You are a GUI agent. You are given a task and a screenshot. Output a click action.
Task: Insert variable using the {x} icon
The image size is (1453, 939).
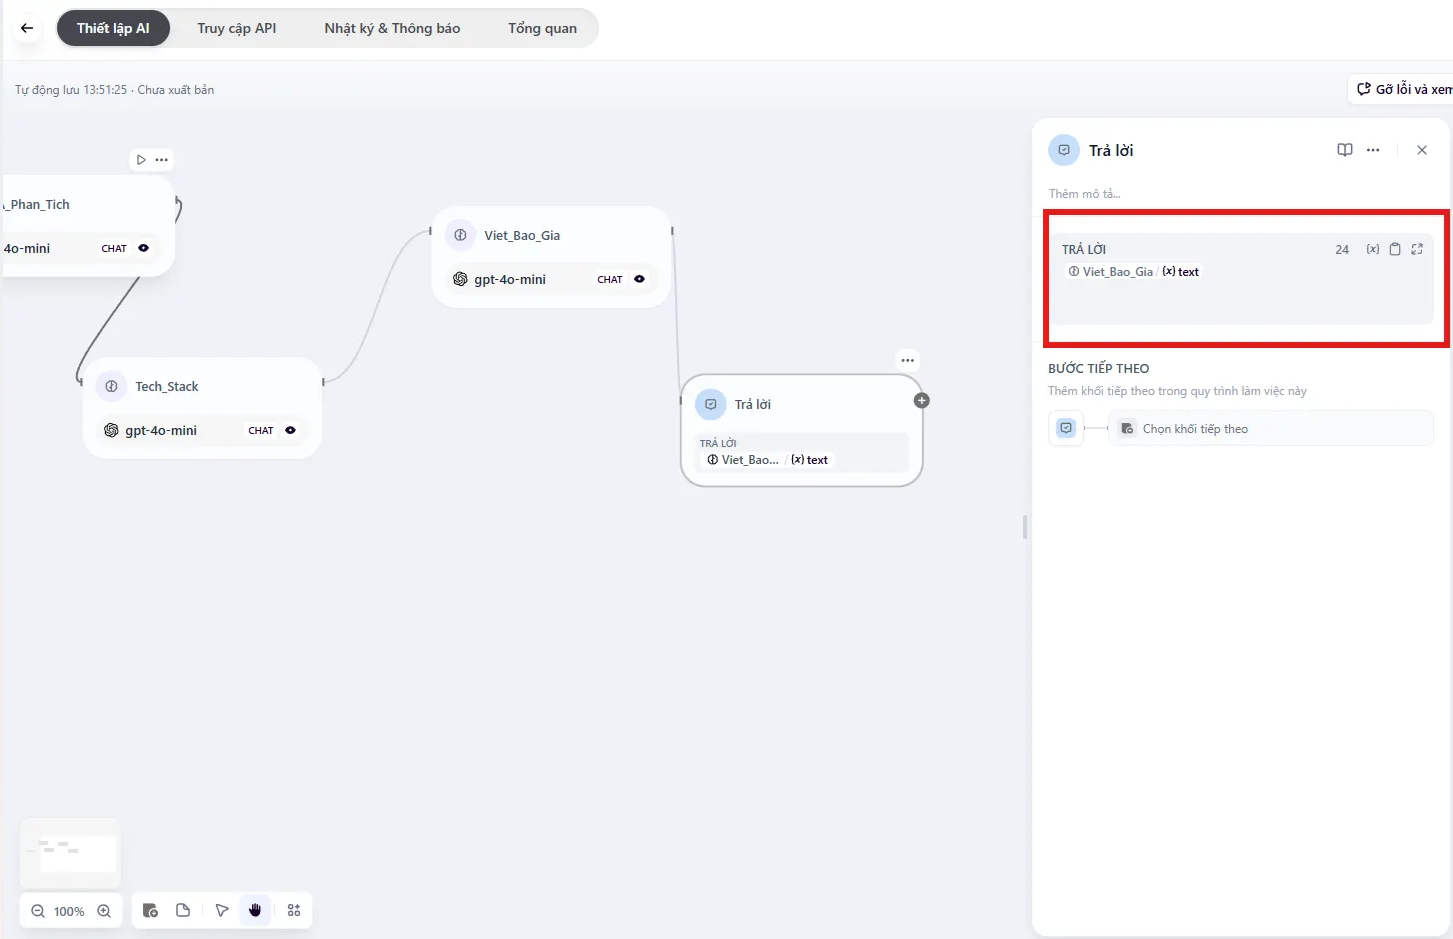tap(1373, 249)
